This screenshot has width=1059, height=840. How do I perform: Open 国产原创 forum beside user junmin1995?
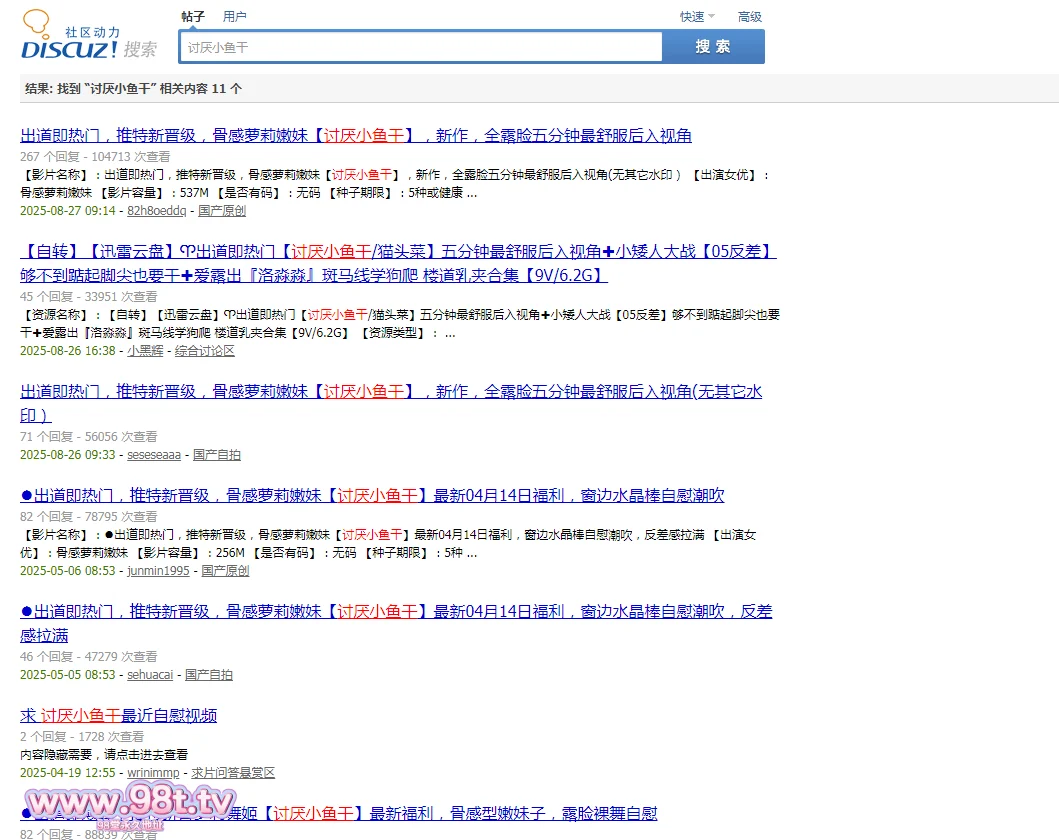coord(225,571)
